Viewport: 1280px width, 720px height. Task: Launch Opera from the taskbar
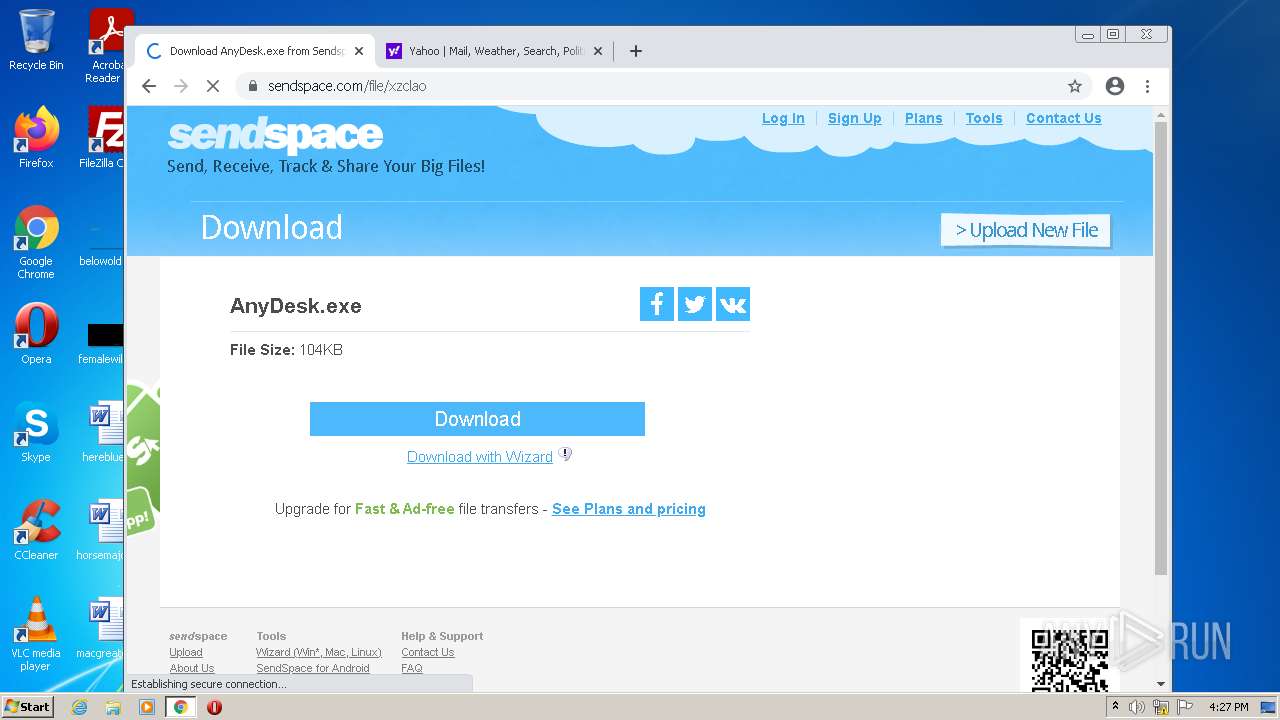tap(214, 707)
